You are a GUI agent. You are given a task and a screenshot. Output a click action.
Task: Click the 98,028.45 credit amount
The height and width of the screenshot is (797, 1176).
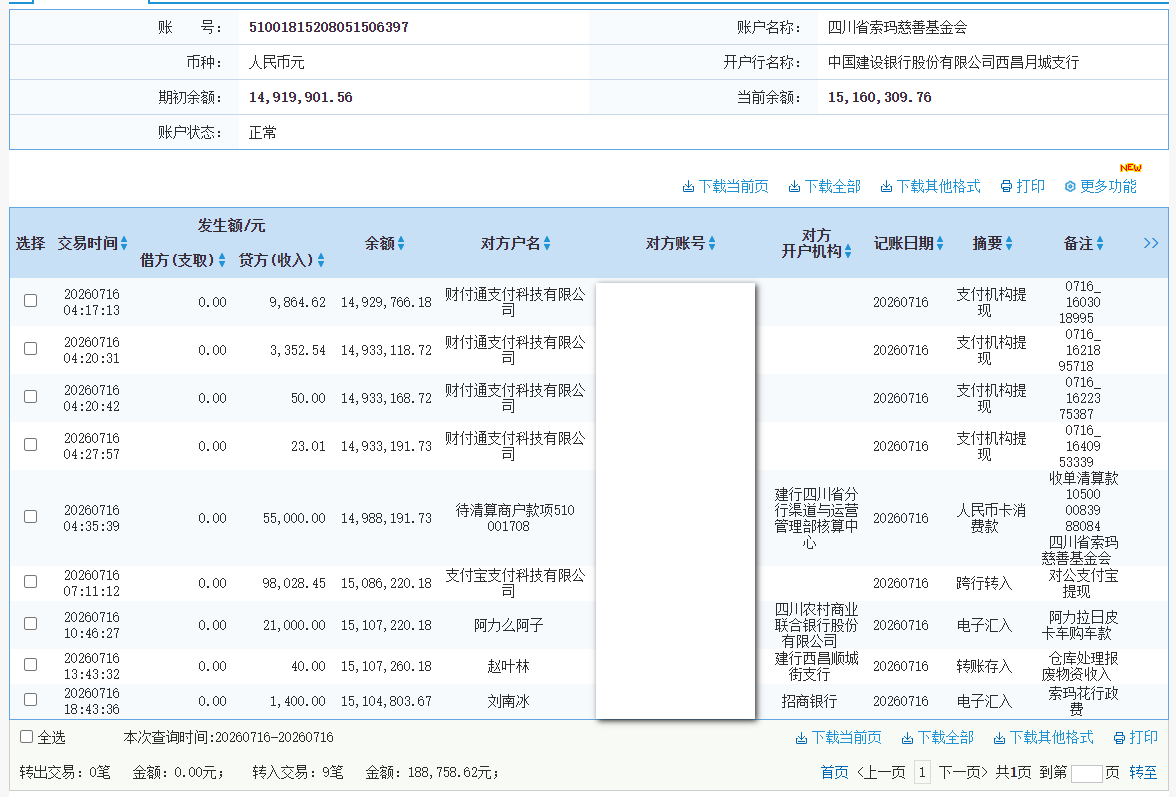tap(294, 583)
